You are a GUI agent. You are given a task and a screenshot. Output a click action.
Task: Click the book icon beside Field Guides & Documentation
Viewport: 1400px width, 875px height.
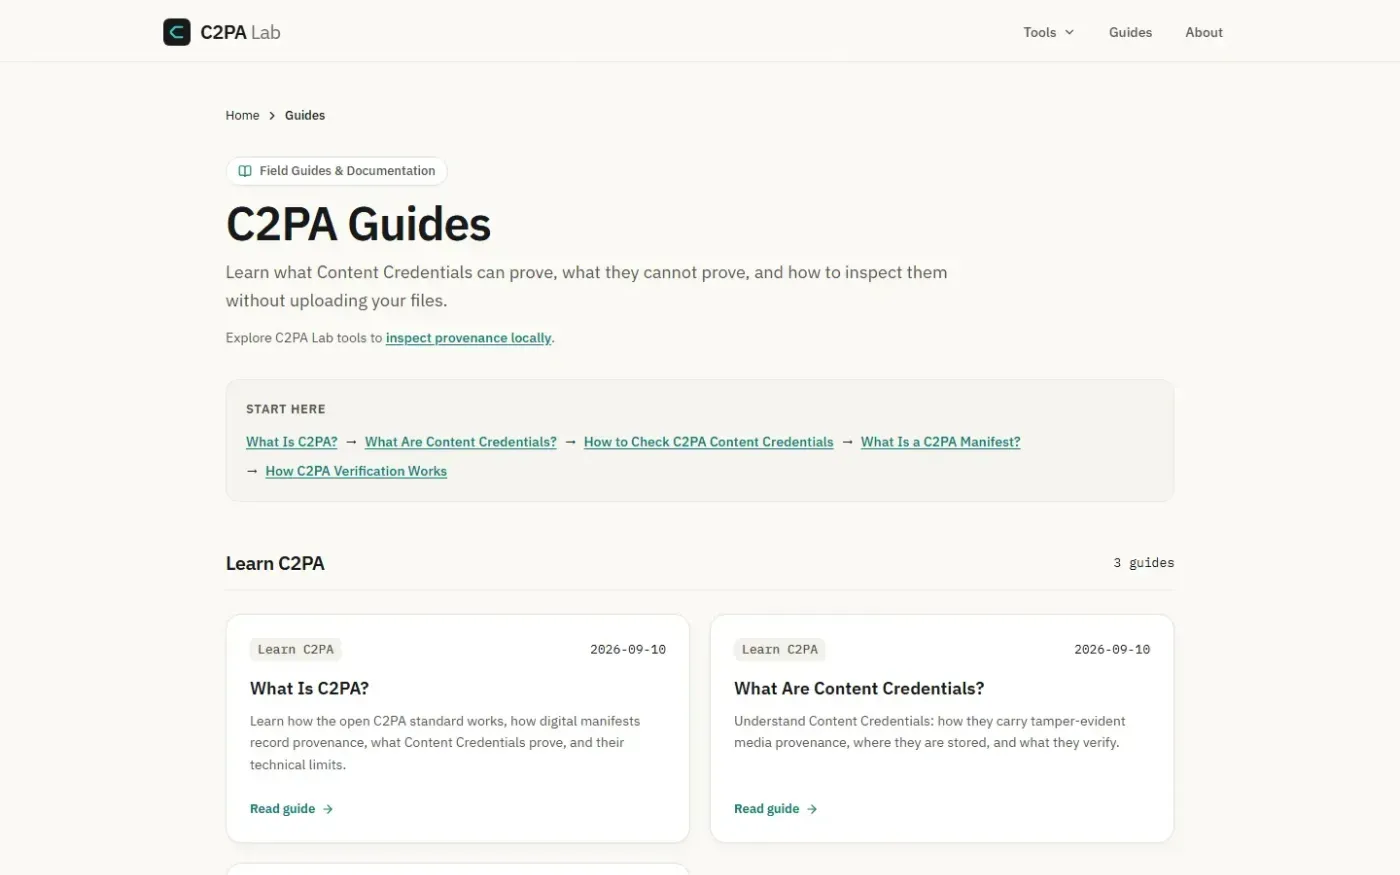click(245, 171)
